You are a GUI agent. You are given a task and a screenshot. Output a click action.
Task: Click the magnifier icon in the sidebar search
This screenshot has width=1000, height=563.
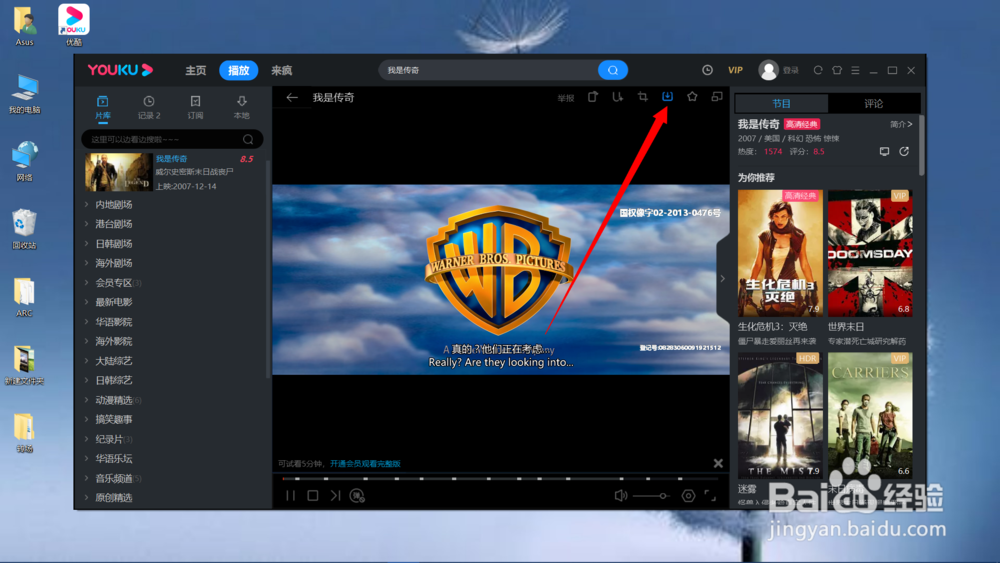(x=248, y=139)
